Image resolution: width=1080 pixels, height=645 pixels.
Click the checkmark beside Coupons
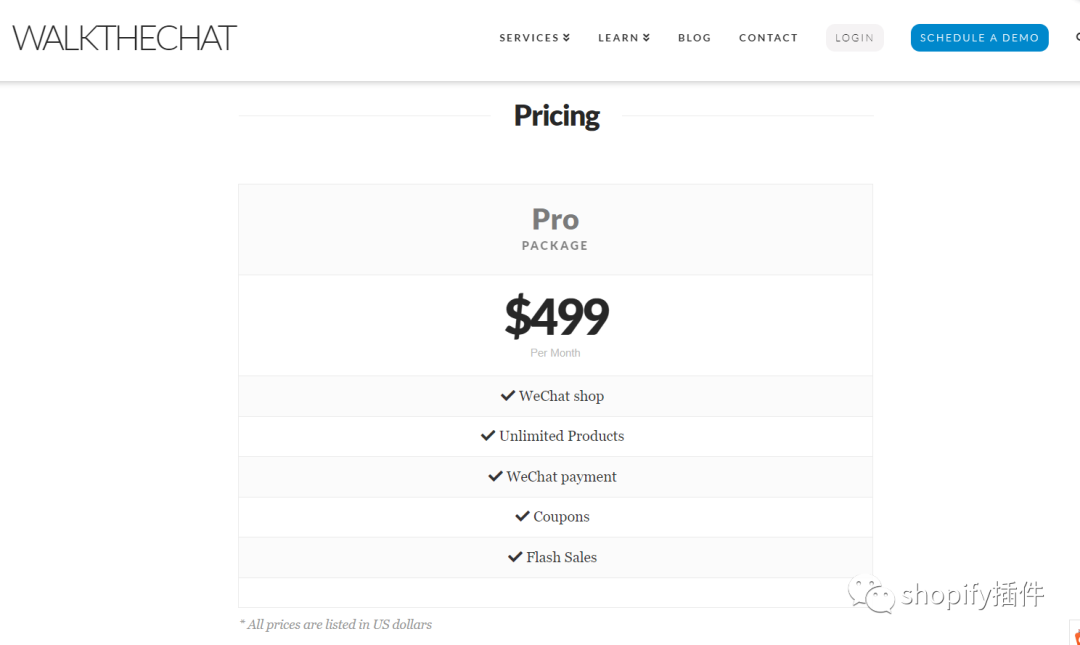[522, 517]
